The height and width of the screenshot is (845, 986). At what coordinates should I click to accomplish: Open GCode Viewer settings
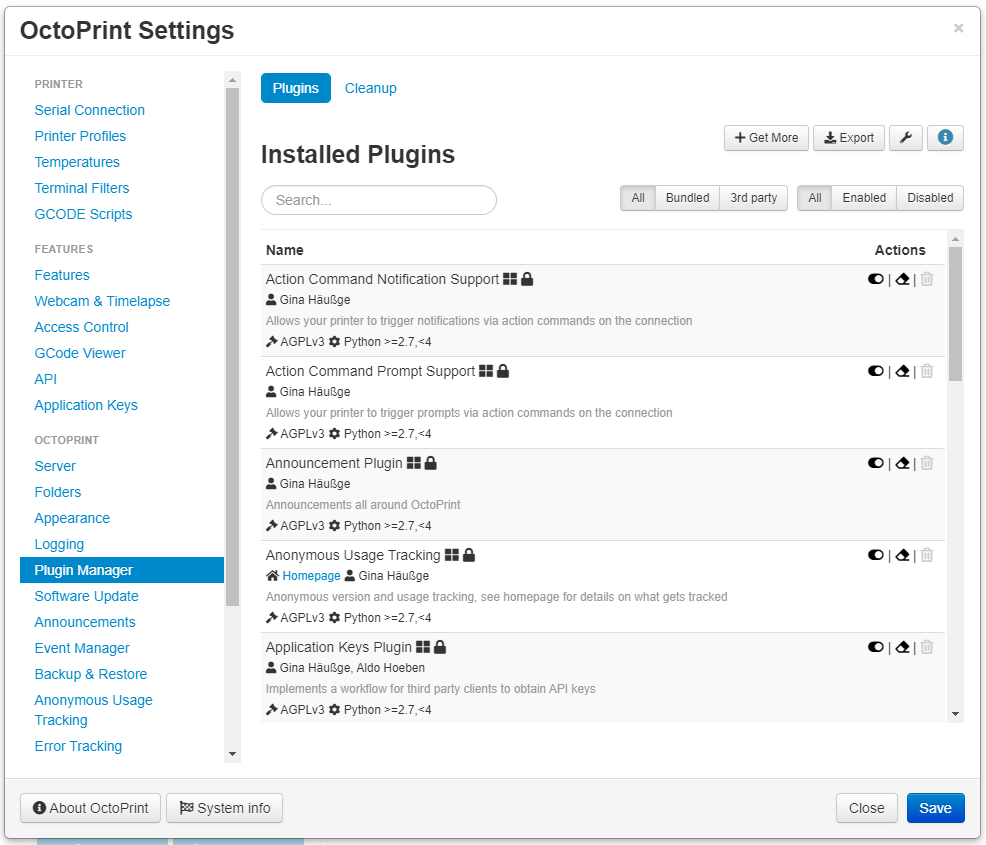pyautogui.click(x=80, y=353)
